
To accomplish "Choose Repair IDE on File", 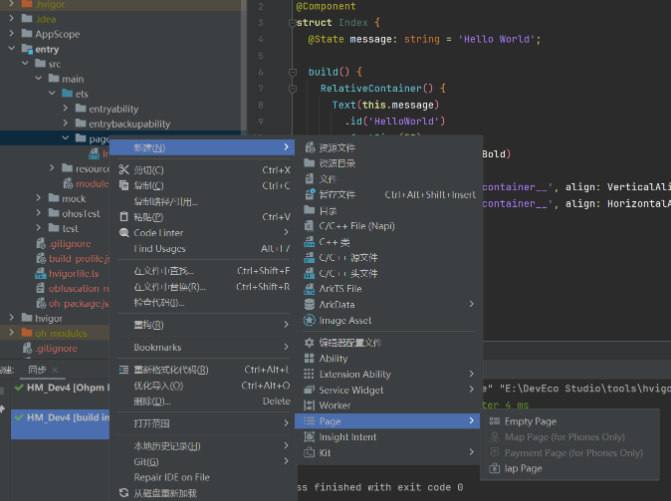I will click(204, 477).
